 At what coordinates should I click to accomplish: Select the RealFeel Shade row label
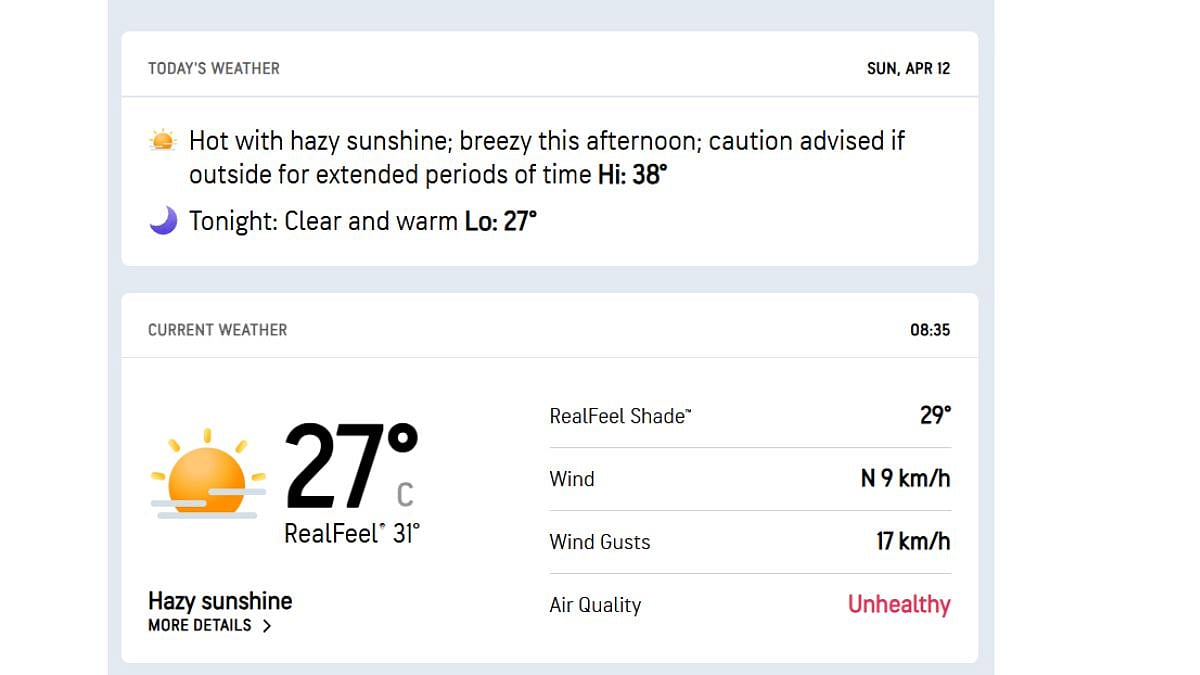coord(620,416)
